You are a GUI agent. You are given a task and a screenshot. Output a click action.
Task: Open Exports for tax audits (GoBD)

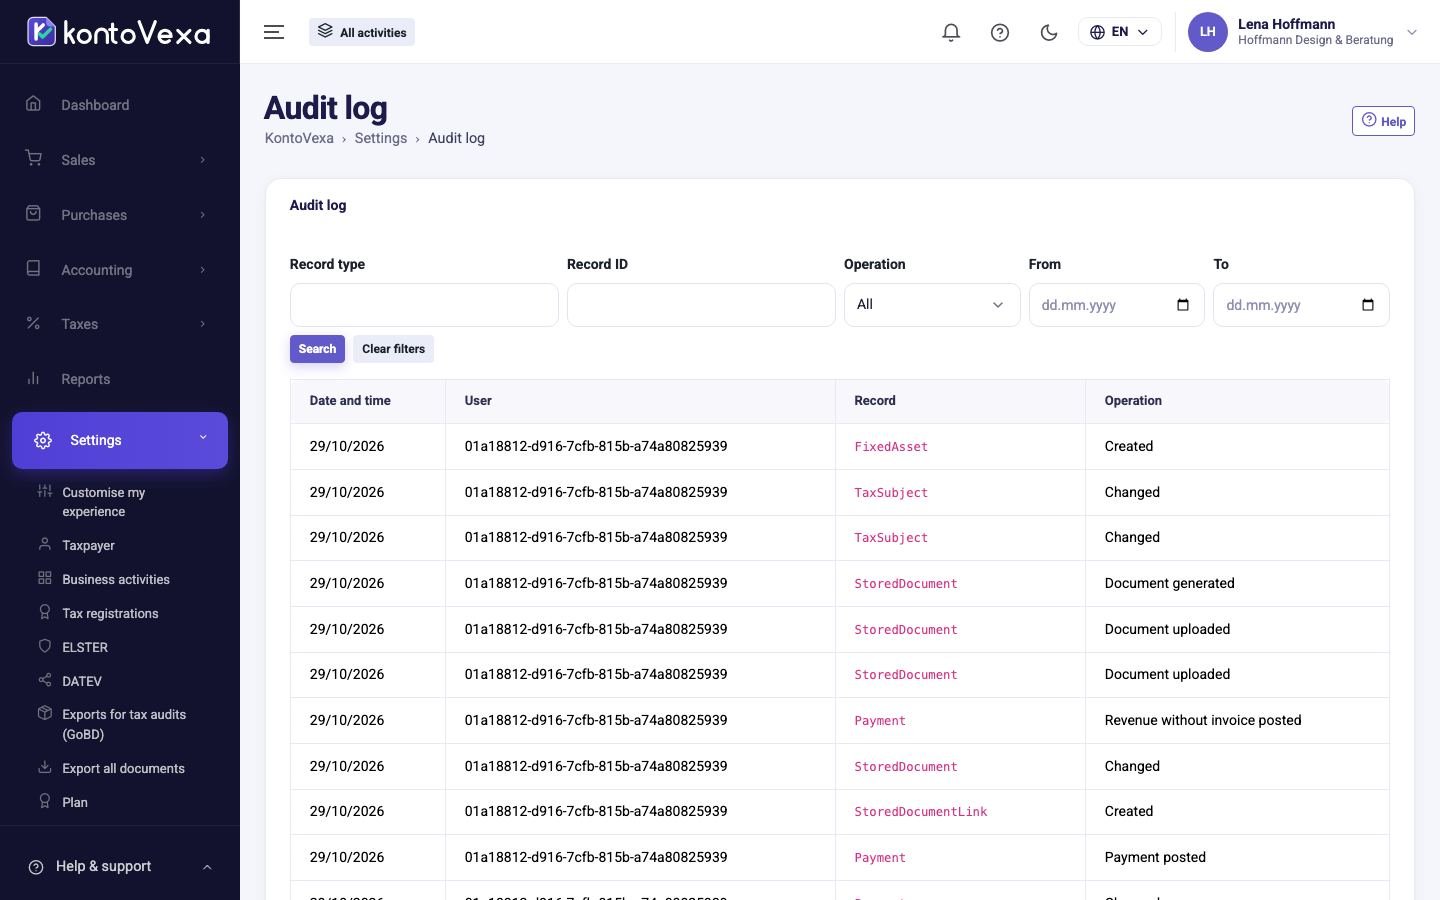click(x=112, y=724)
